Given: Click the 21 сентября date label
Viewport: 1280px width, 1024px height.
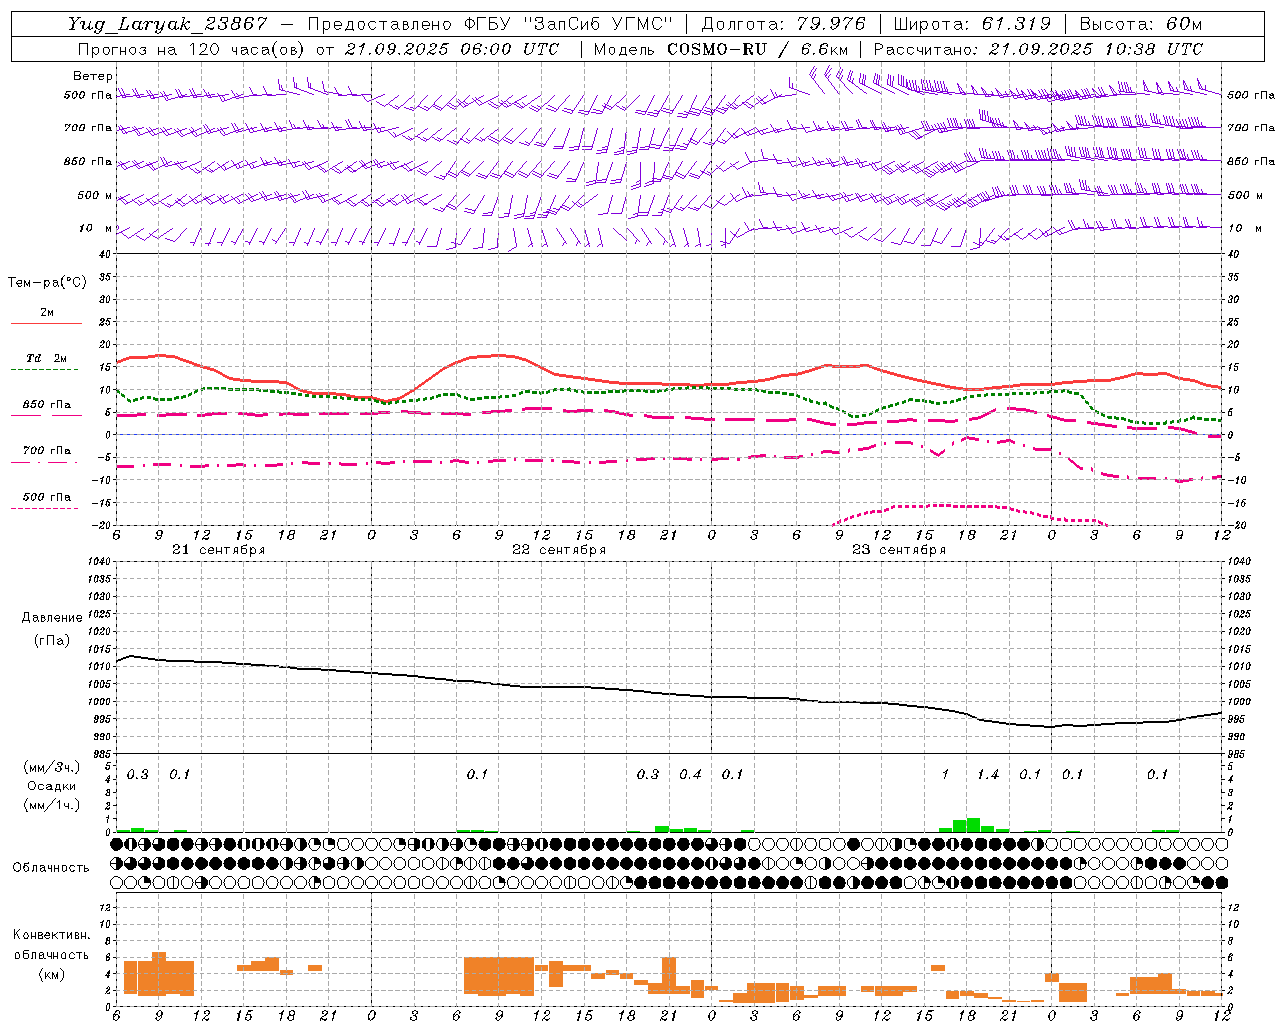Looking at the screenshot, I should coord(219,550).
